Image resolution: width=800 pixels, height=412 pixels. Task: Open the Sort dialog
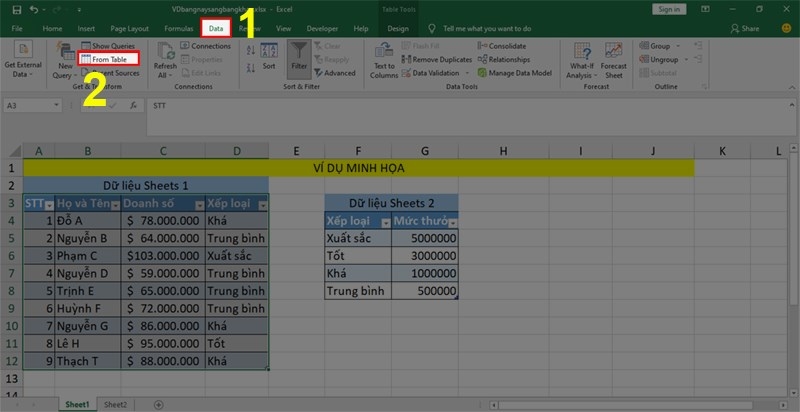(x=268, y=55)
